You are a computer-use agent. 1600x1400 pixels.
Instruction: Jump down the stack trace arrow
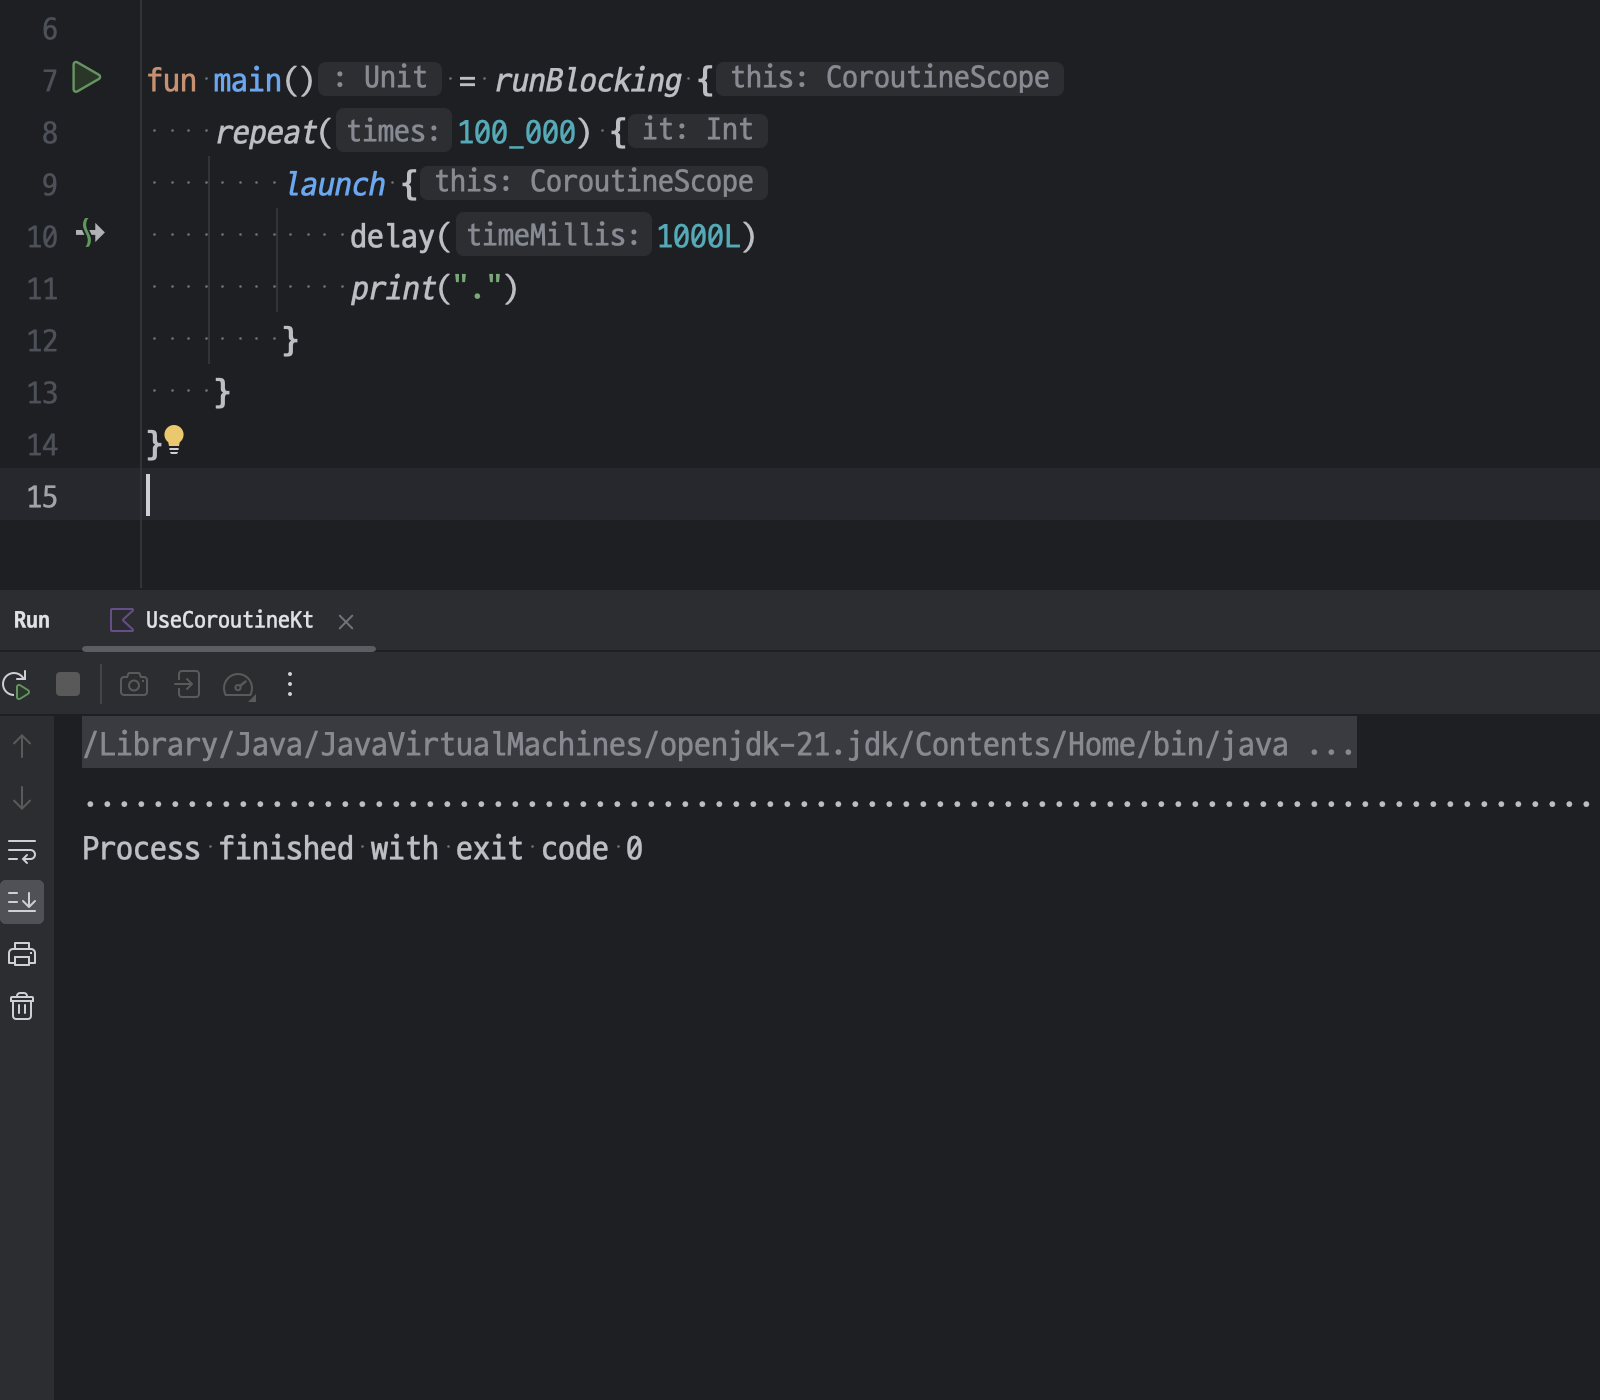pyautogui.click(x=22, y=798)
